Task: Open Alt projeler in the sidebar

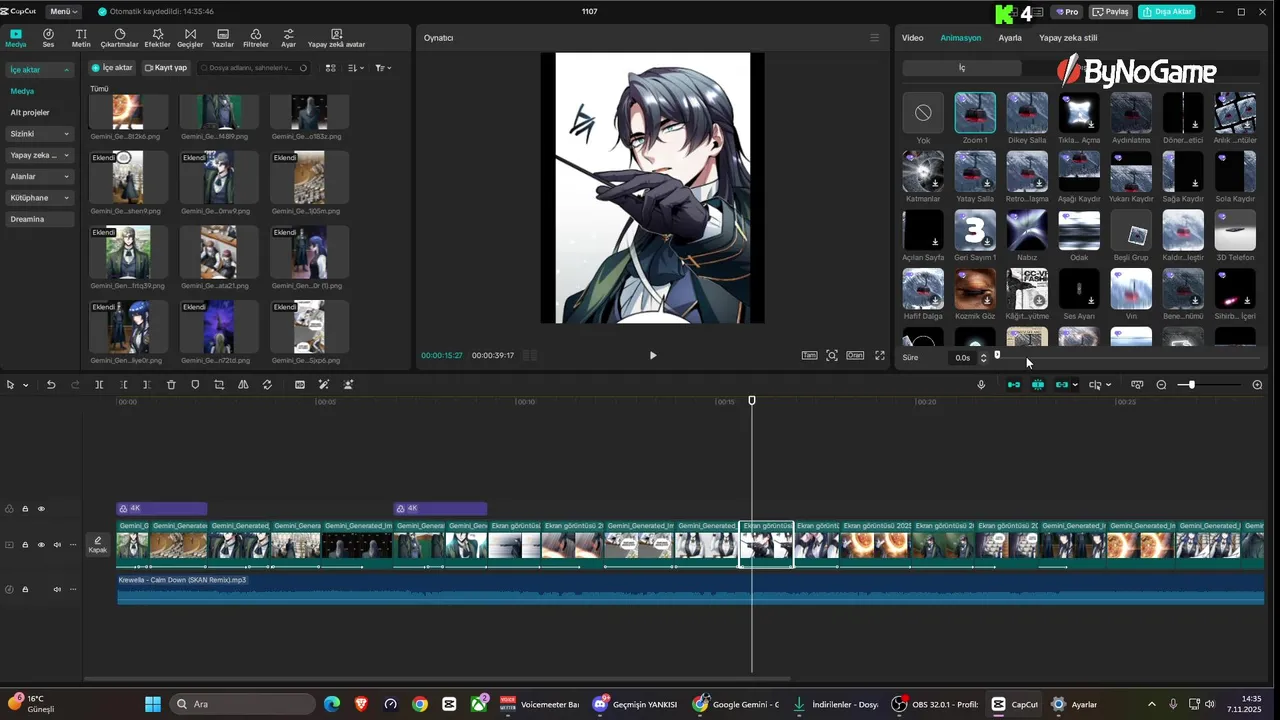Action: point(30,113)
